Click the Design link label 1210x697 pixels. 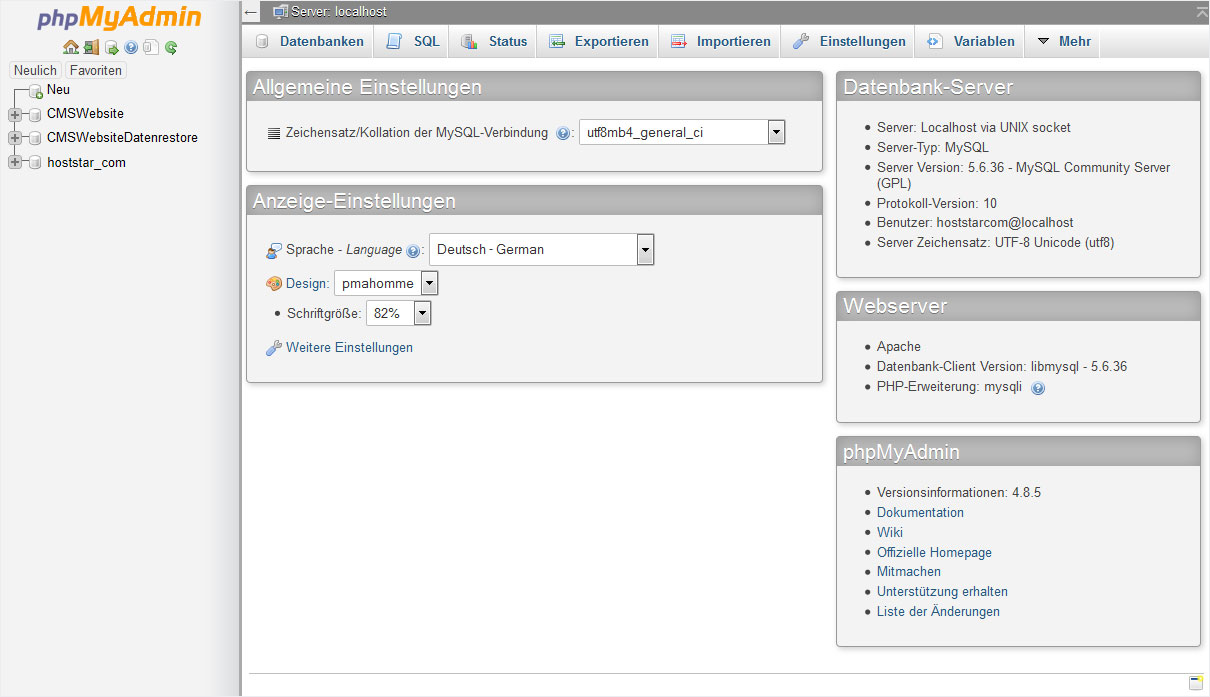click(x=308, y=284)
